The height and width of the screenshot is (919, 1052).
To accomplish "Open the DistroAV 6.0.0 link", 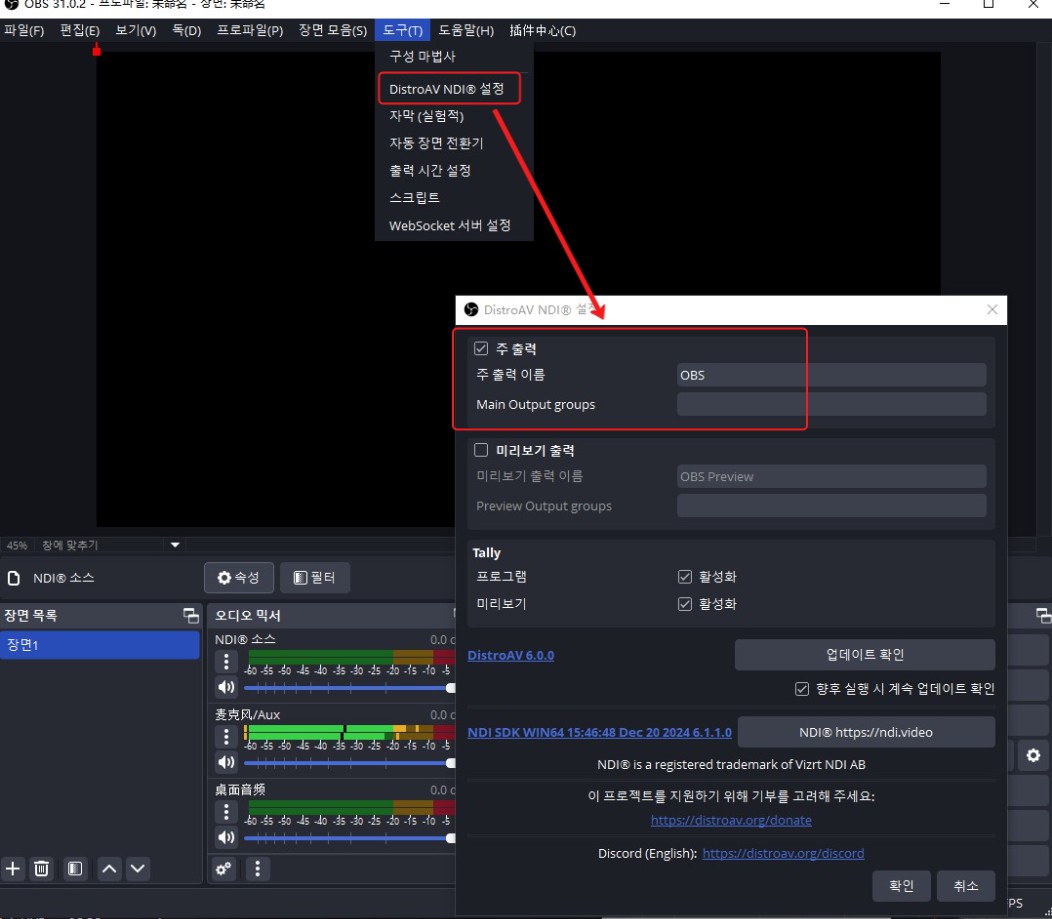I will point(511,655).
